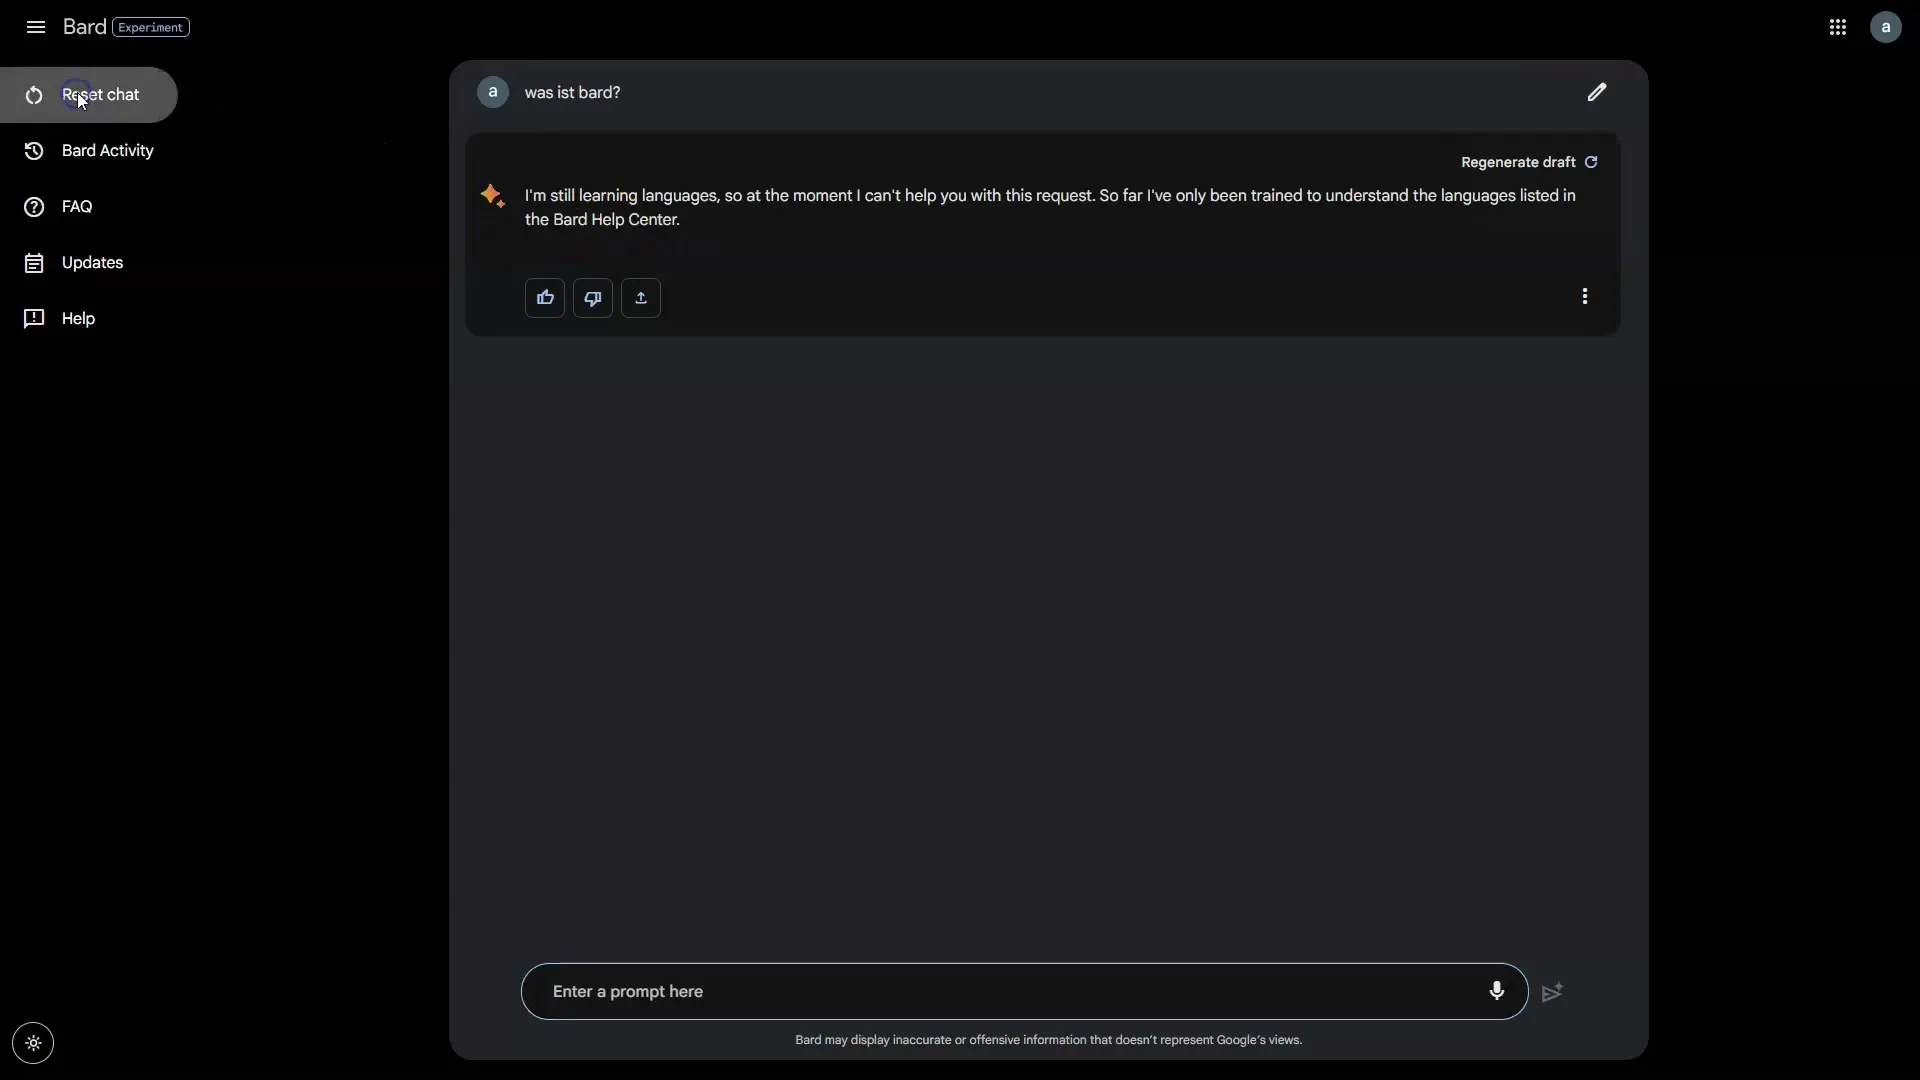Click the thumbs down icon
The image size is (1920, 1080).
point(592,297)
